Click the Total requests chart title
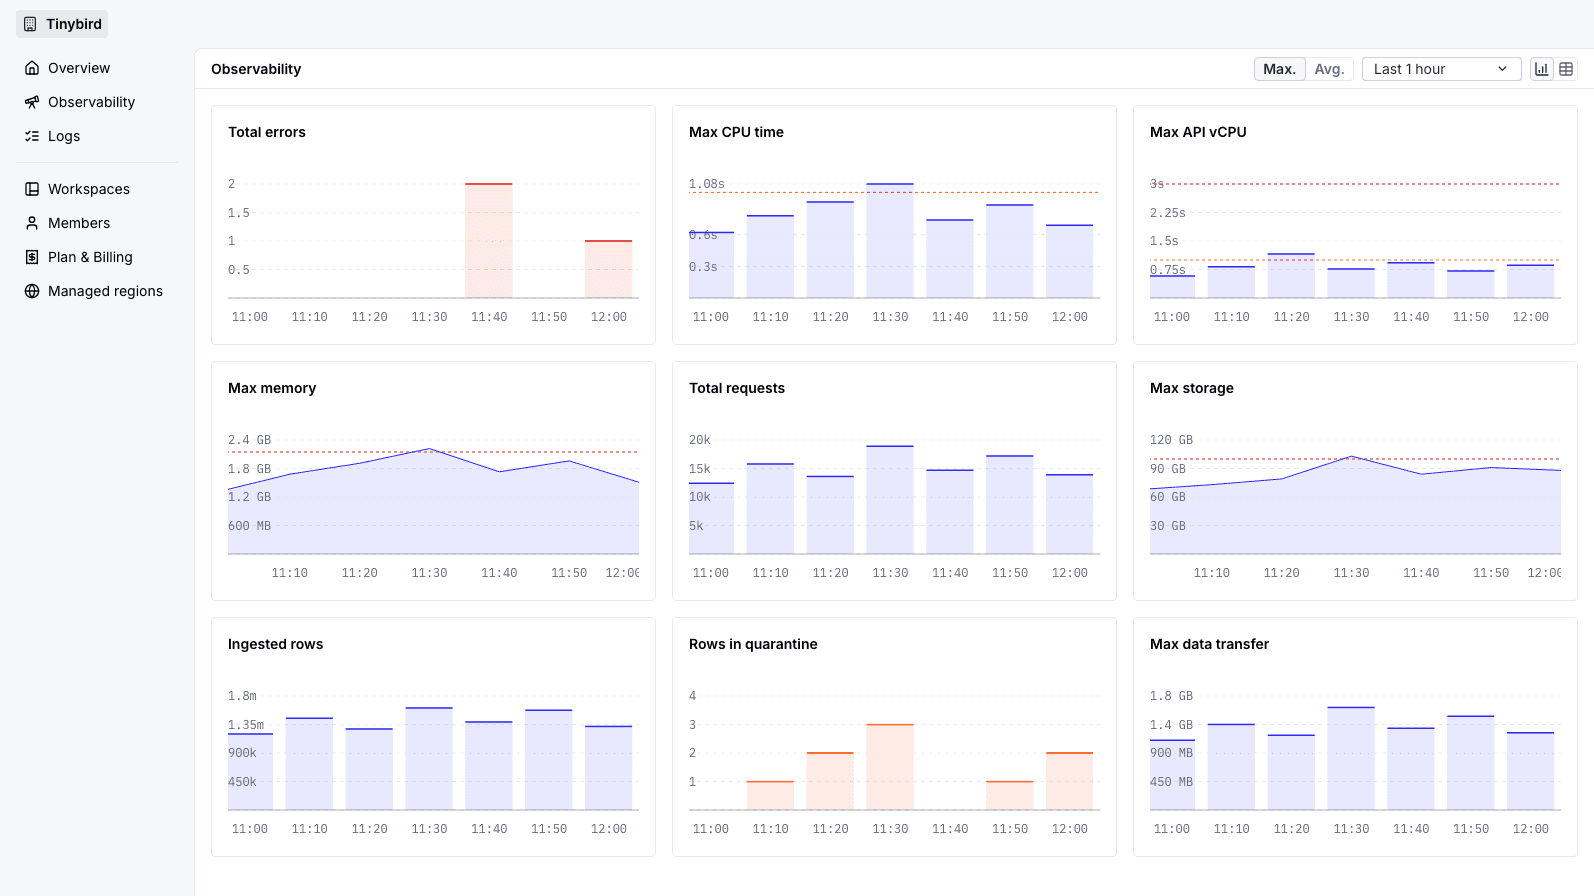This screenshot has height=896, width=1594. point(737,388)
